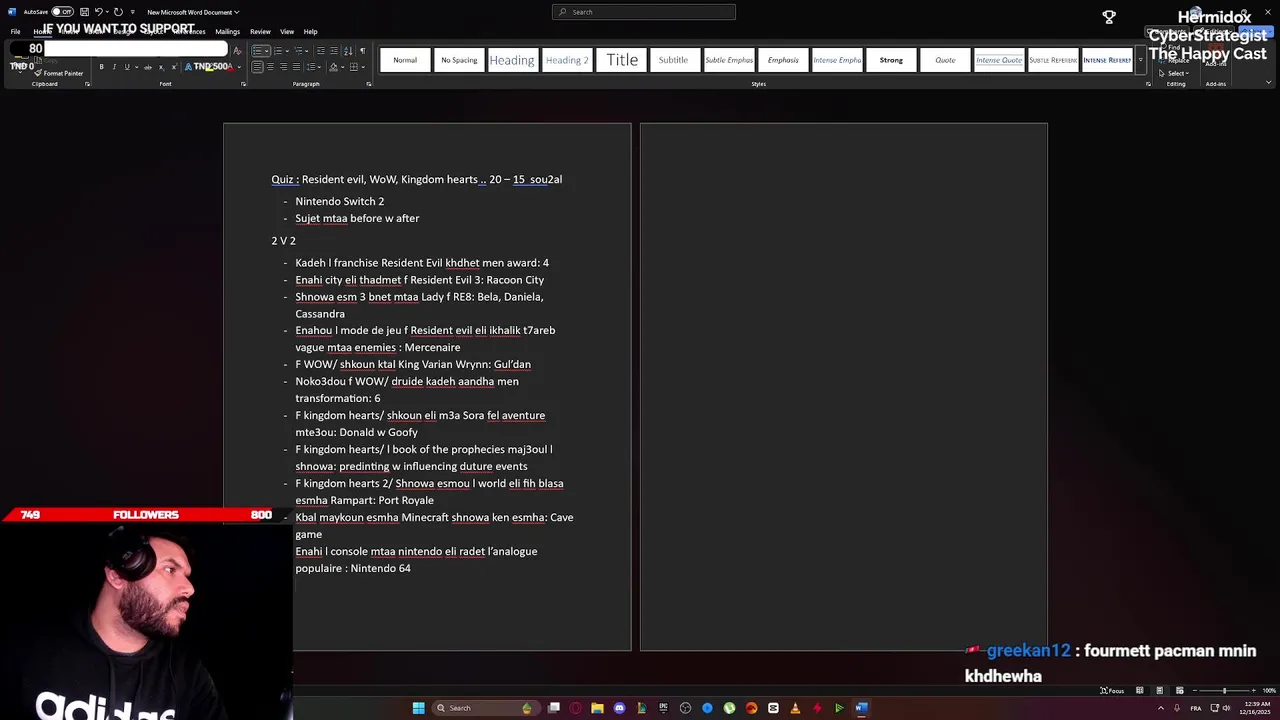Toggle superscript formatting
1280x720 pixels.
click(173, 67)
